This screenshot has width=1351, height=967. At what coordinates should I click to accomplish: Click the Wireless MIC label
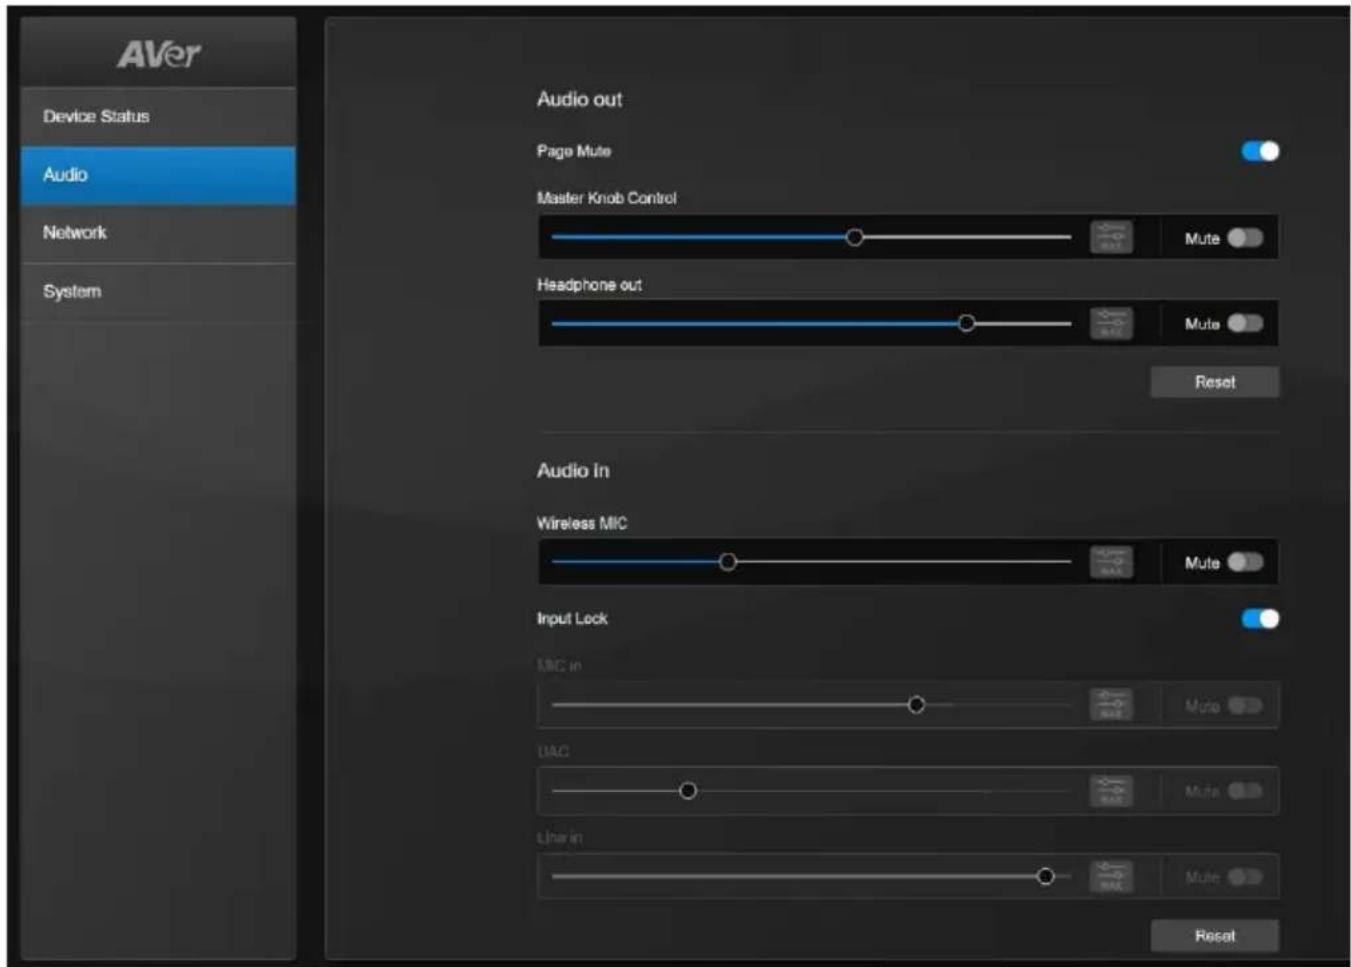582,523
